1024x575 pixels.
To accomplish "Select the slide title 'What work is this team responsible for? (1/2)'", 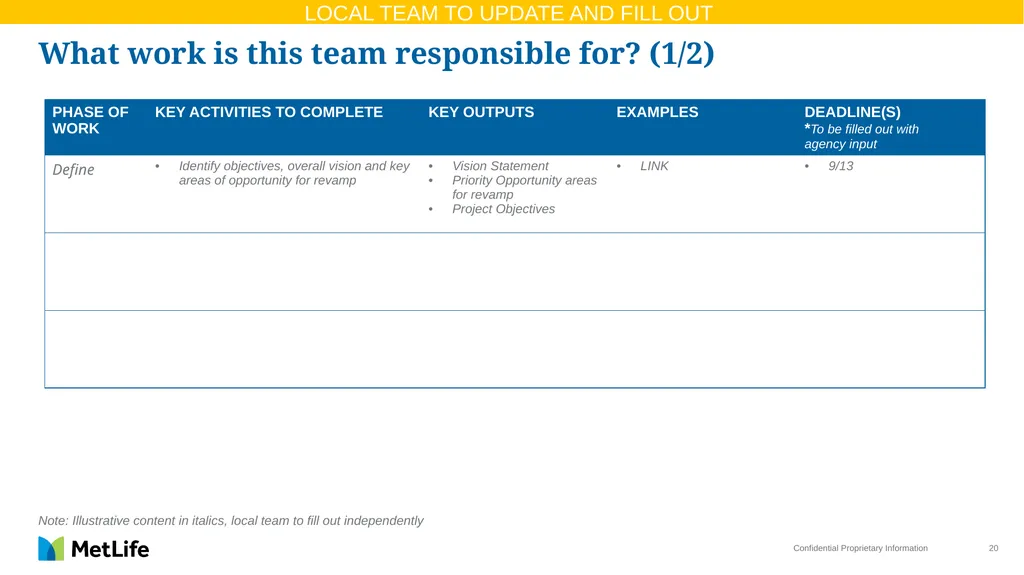I will point(376,53).
